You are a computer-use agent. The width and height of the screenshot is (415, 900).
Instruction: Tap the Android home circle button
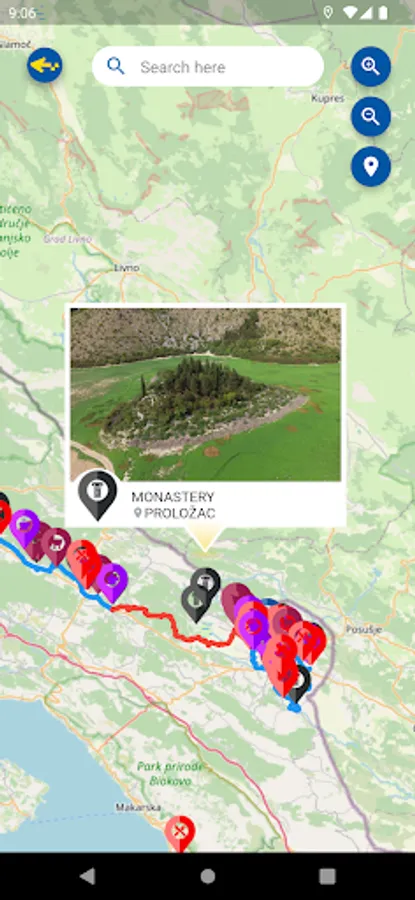(208, 876)
